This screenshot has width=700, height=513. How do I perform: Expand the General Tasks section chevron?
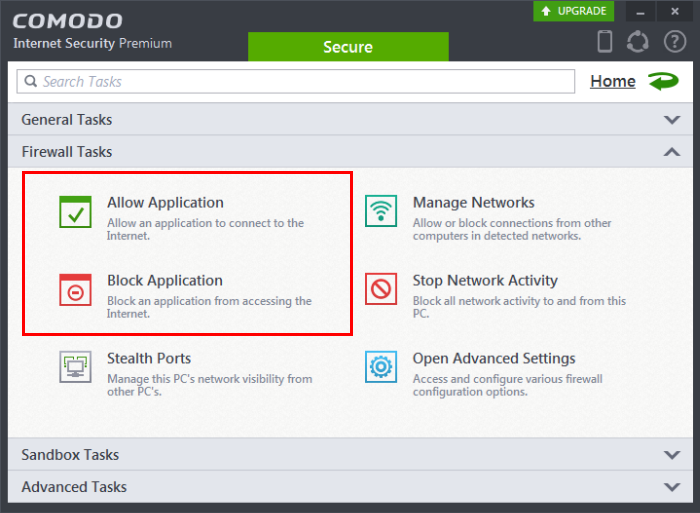point(672,120)
